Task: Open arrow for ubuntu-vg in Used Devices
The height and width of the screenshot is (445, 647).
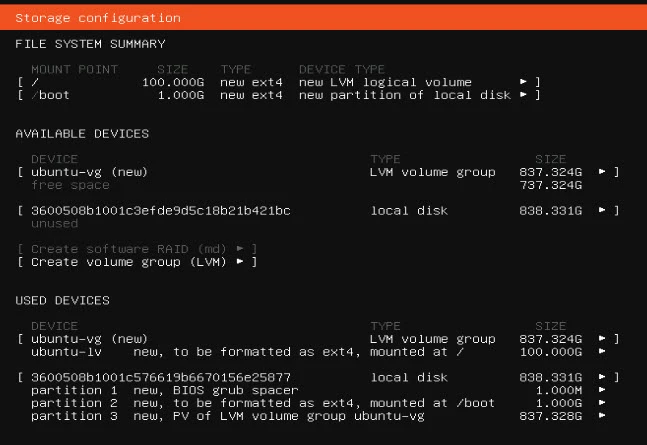Action: coord(602,339)
